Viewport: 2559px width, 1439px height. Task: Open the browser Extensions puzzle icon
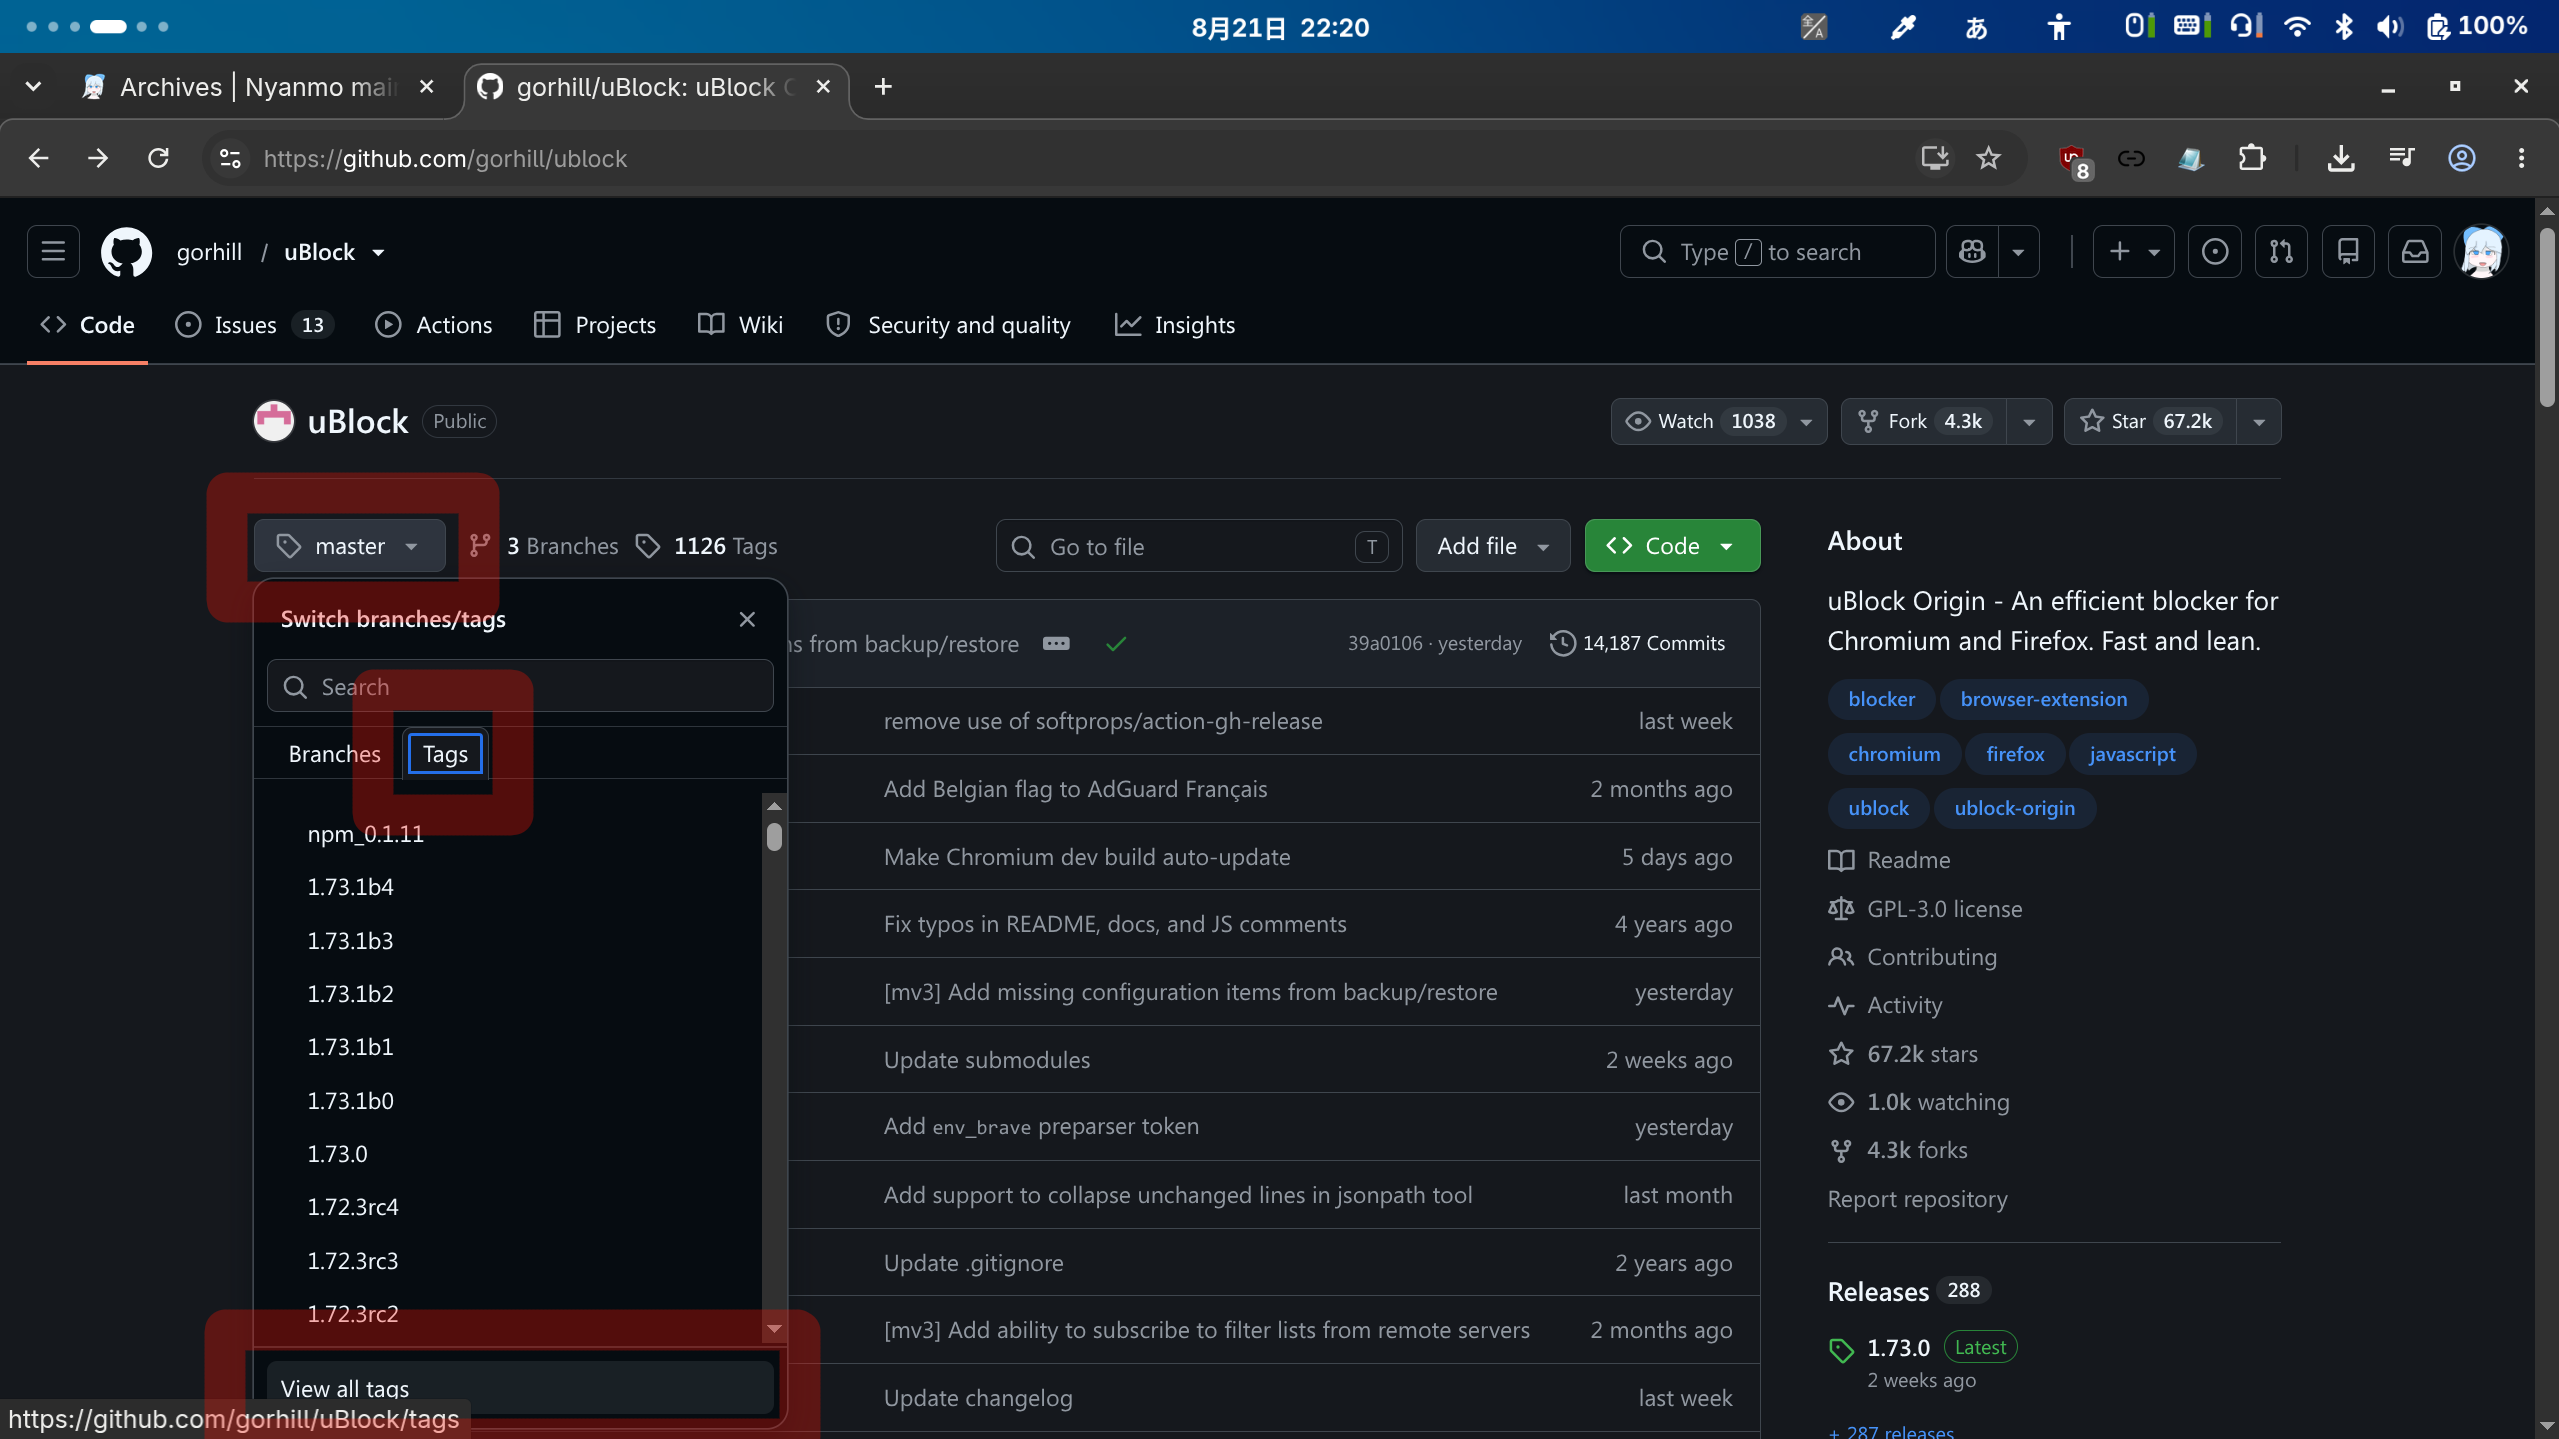click(x=2252, y=158)
